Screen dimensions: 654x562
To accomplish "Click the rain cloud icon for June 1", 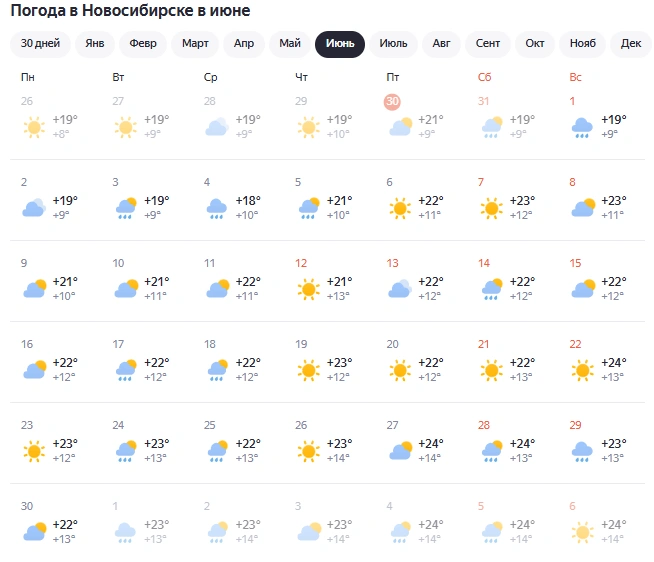I will pyautogui.click(x=582, y=127).
